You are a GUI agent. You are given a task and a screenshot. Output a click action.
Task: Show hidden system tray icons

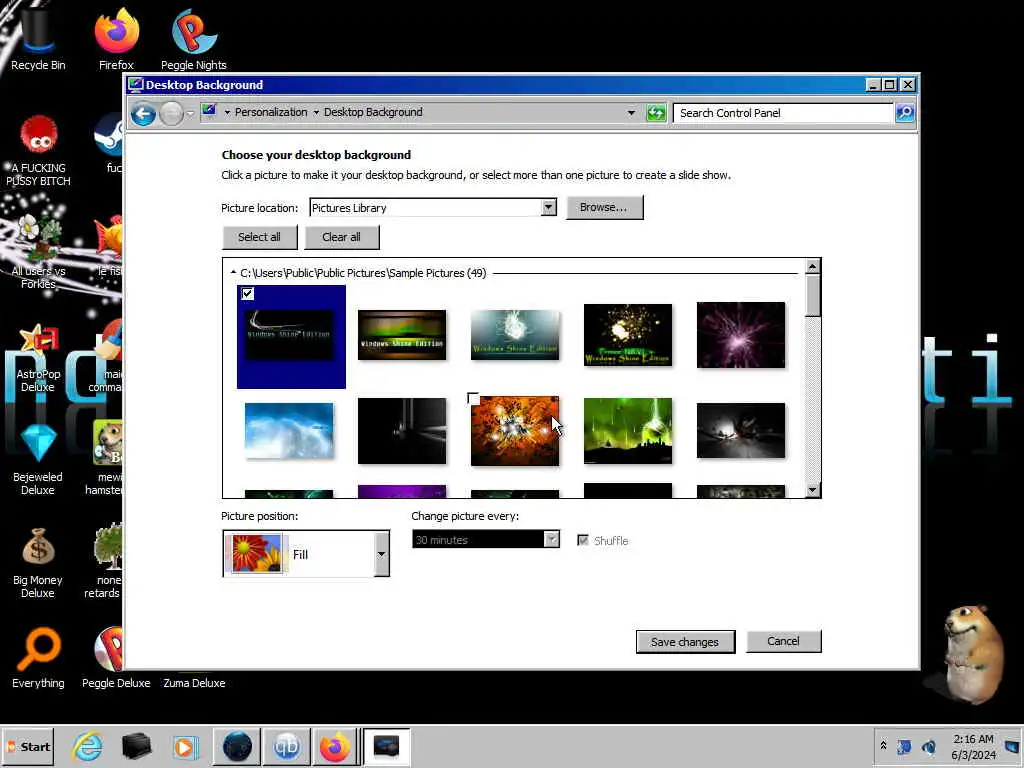(x=883, y=746)
